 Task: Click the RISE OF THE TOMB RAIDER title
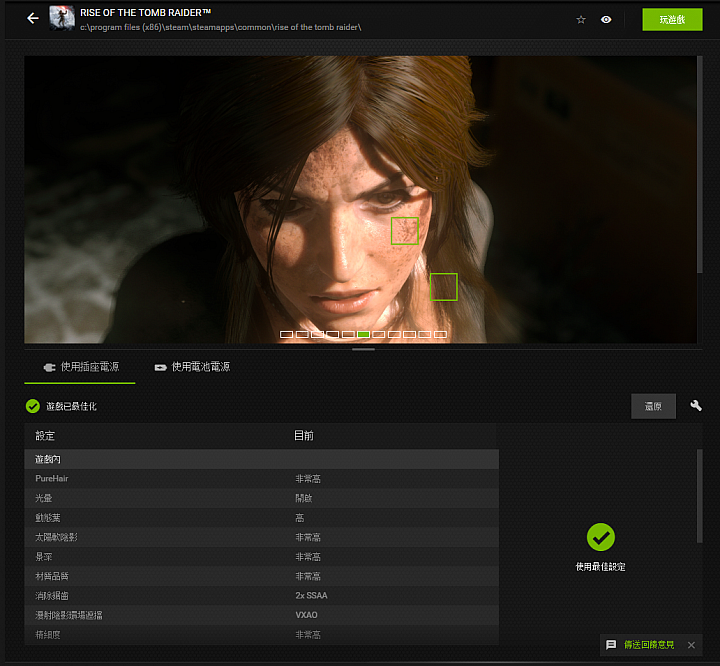pos(146,13)
